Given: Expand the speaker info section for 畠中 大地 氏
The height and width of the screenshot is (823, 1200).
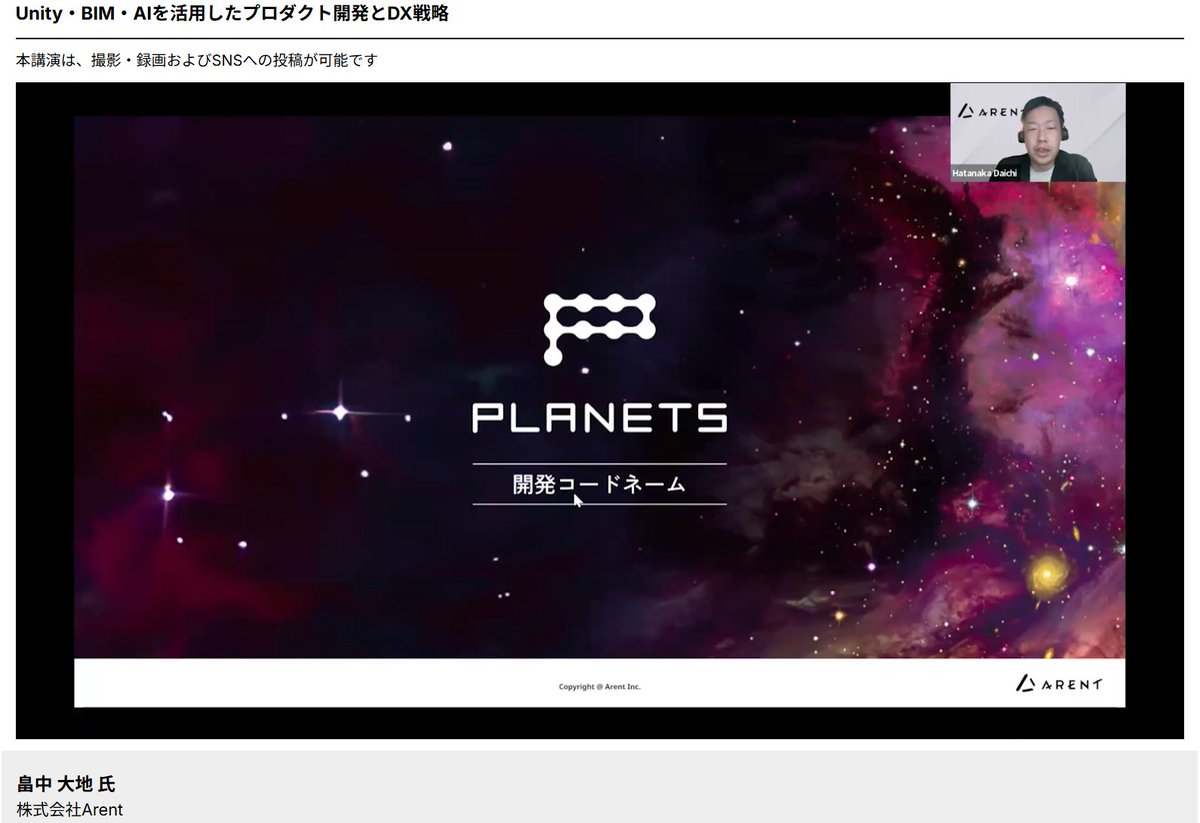Looking at the screenshot, I should click(65, 785).
